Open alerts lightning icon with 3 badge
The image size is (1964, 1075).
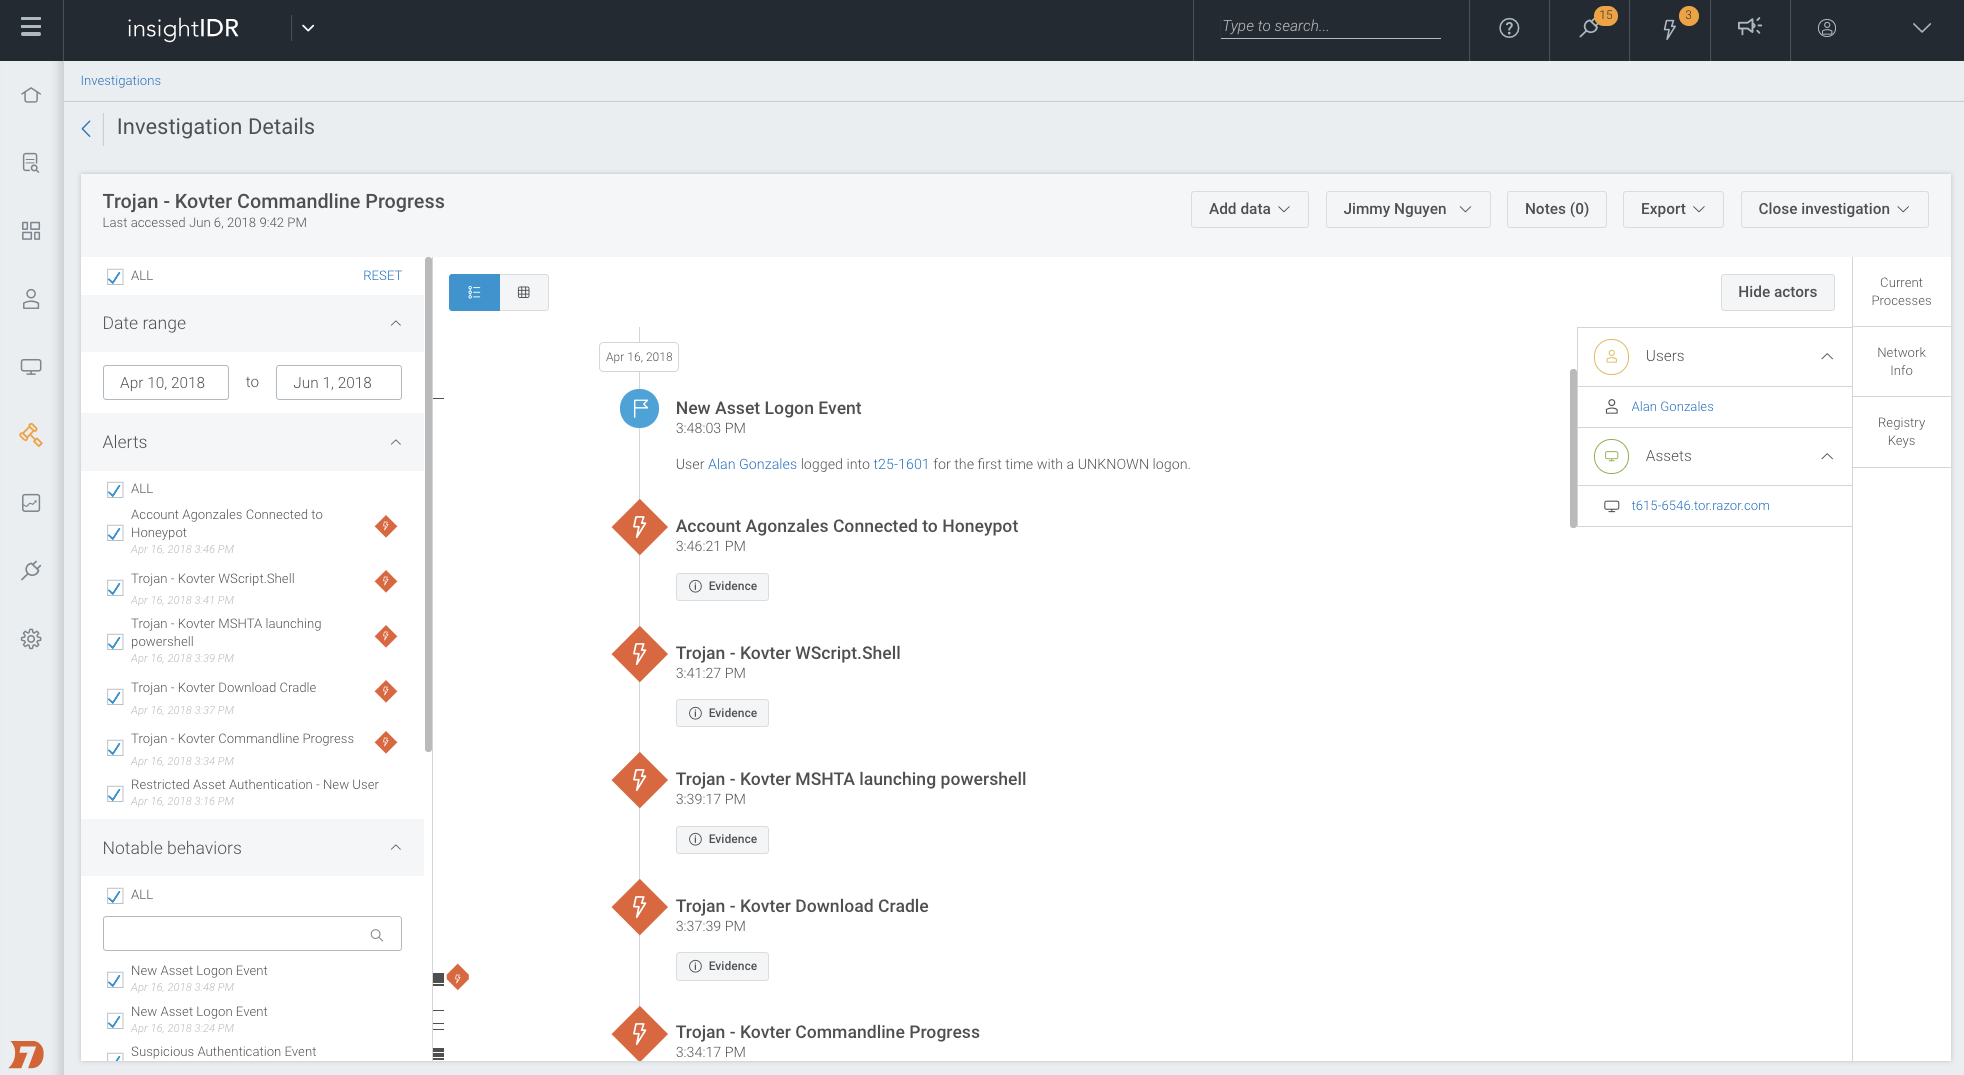(1669, 28)
